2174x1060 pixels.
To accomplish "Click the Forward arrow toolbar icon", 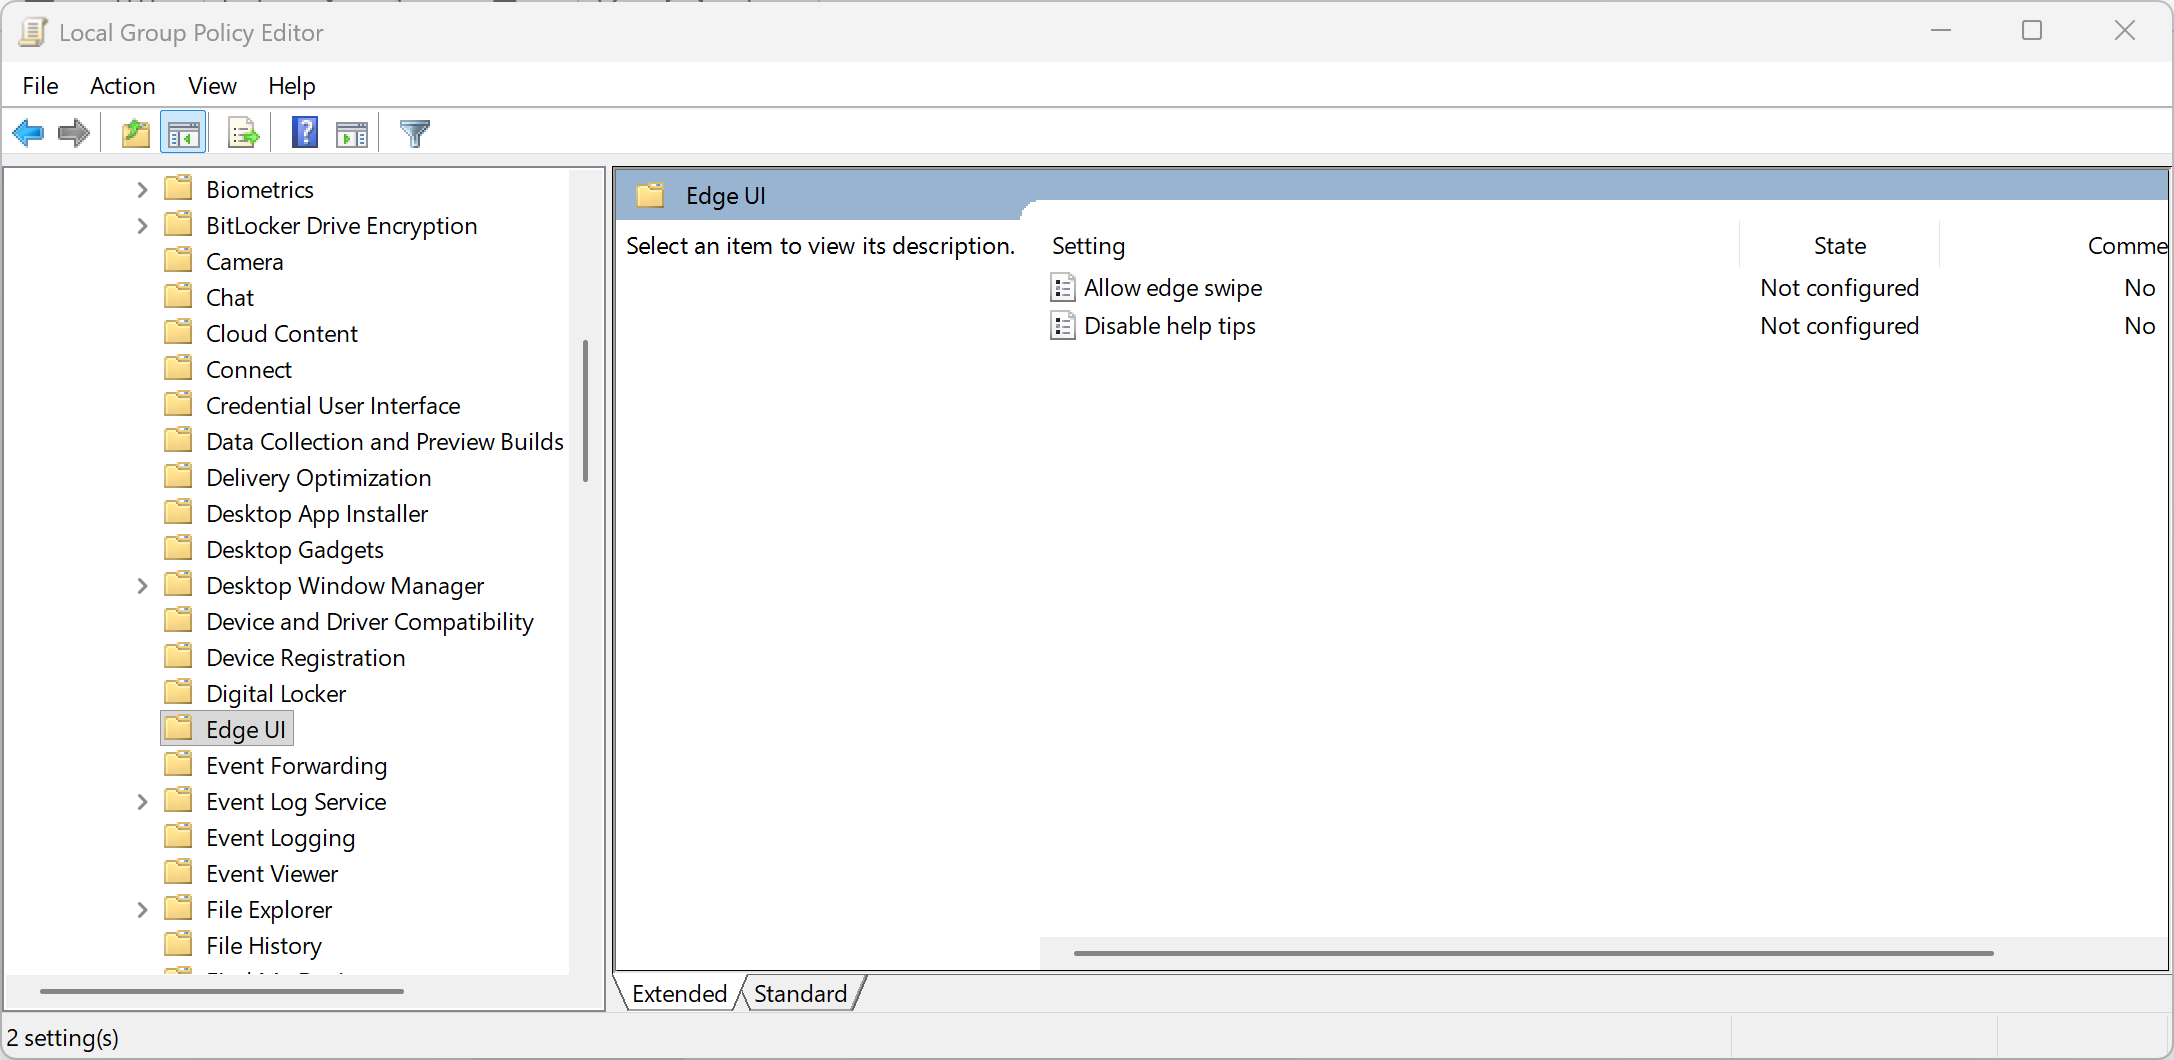I will 74,133.
